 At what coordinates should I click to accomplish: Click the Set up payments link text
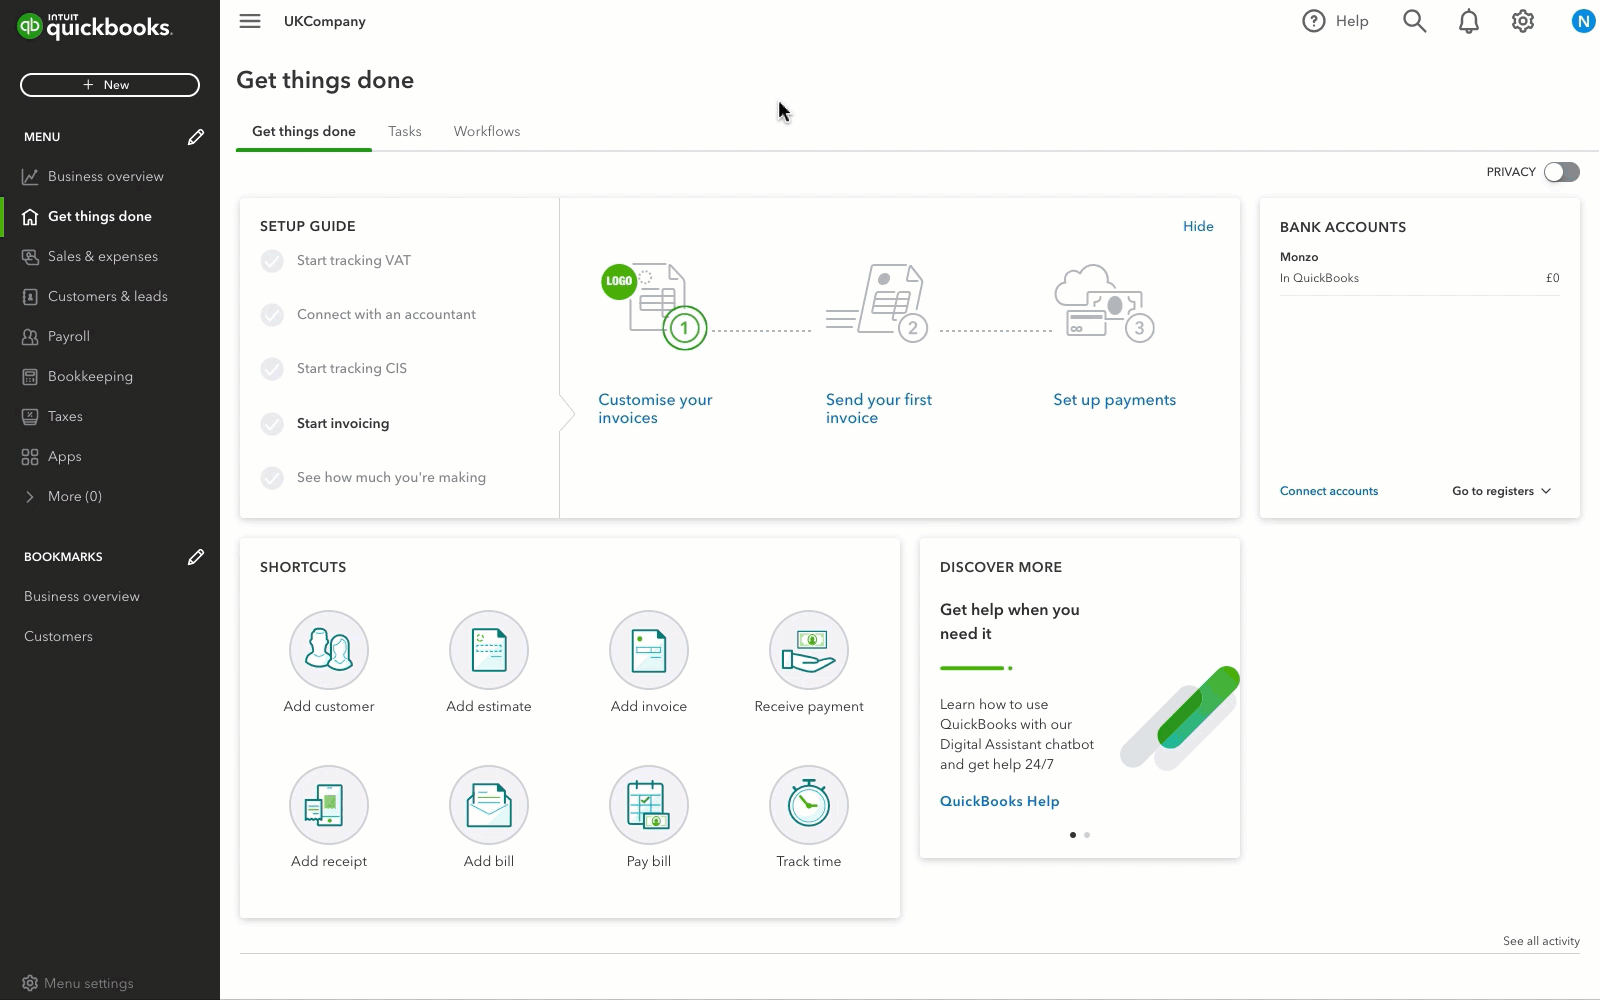1114,400
